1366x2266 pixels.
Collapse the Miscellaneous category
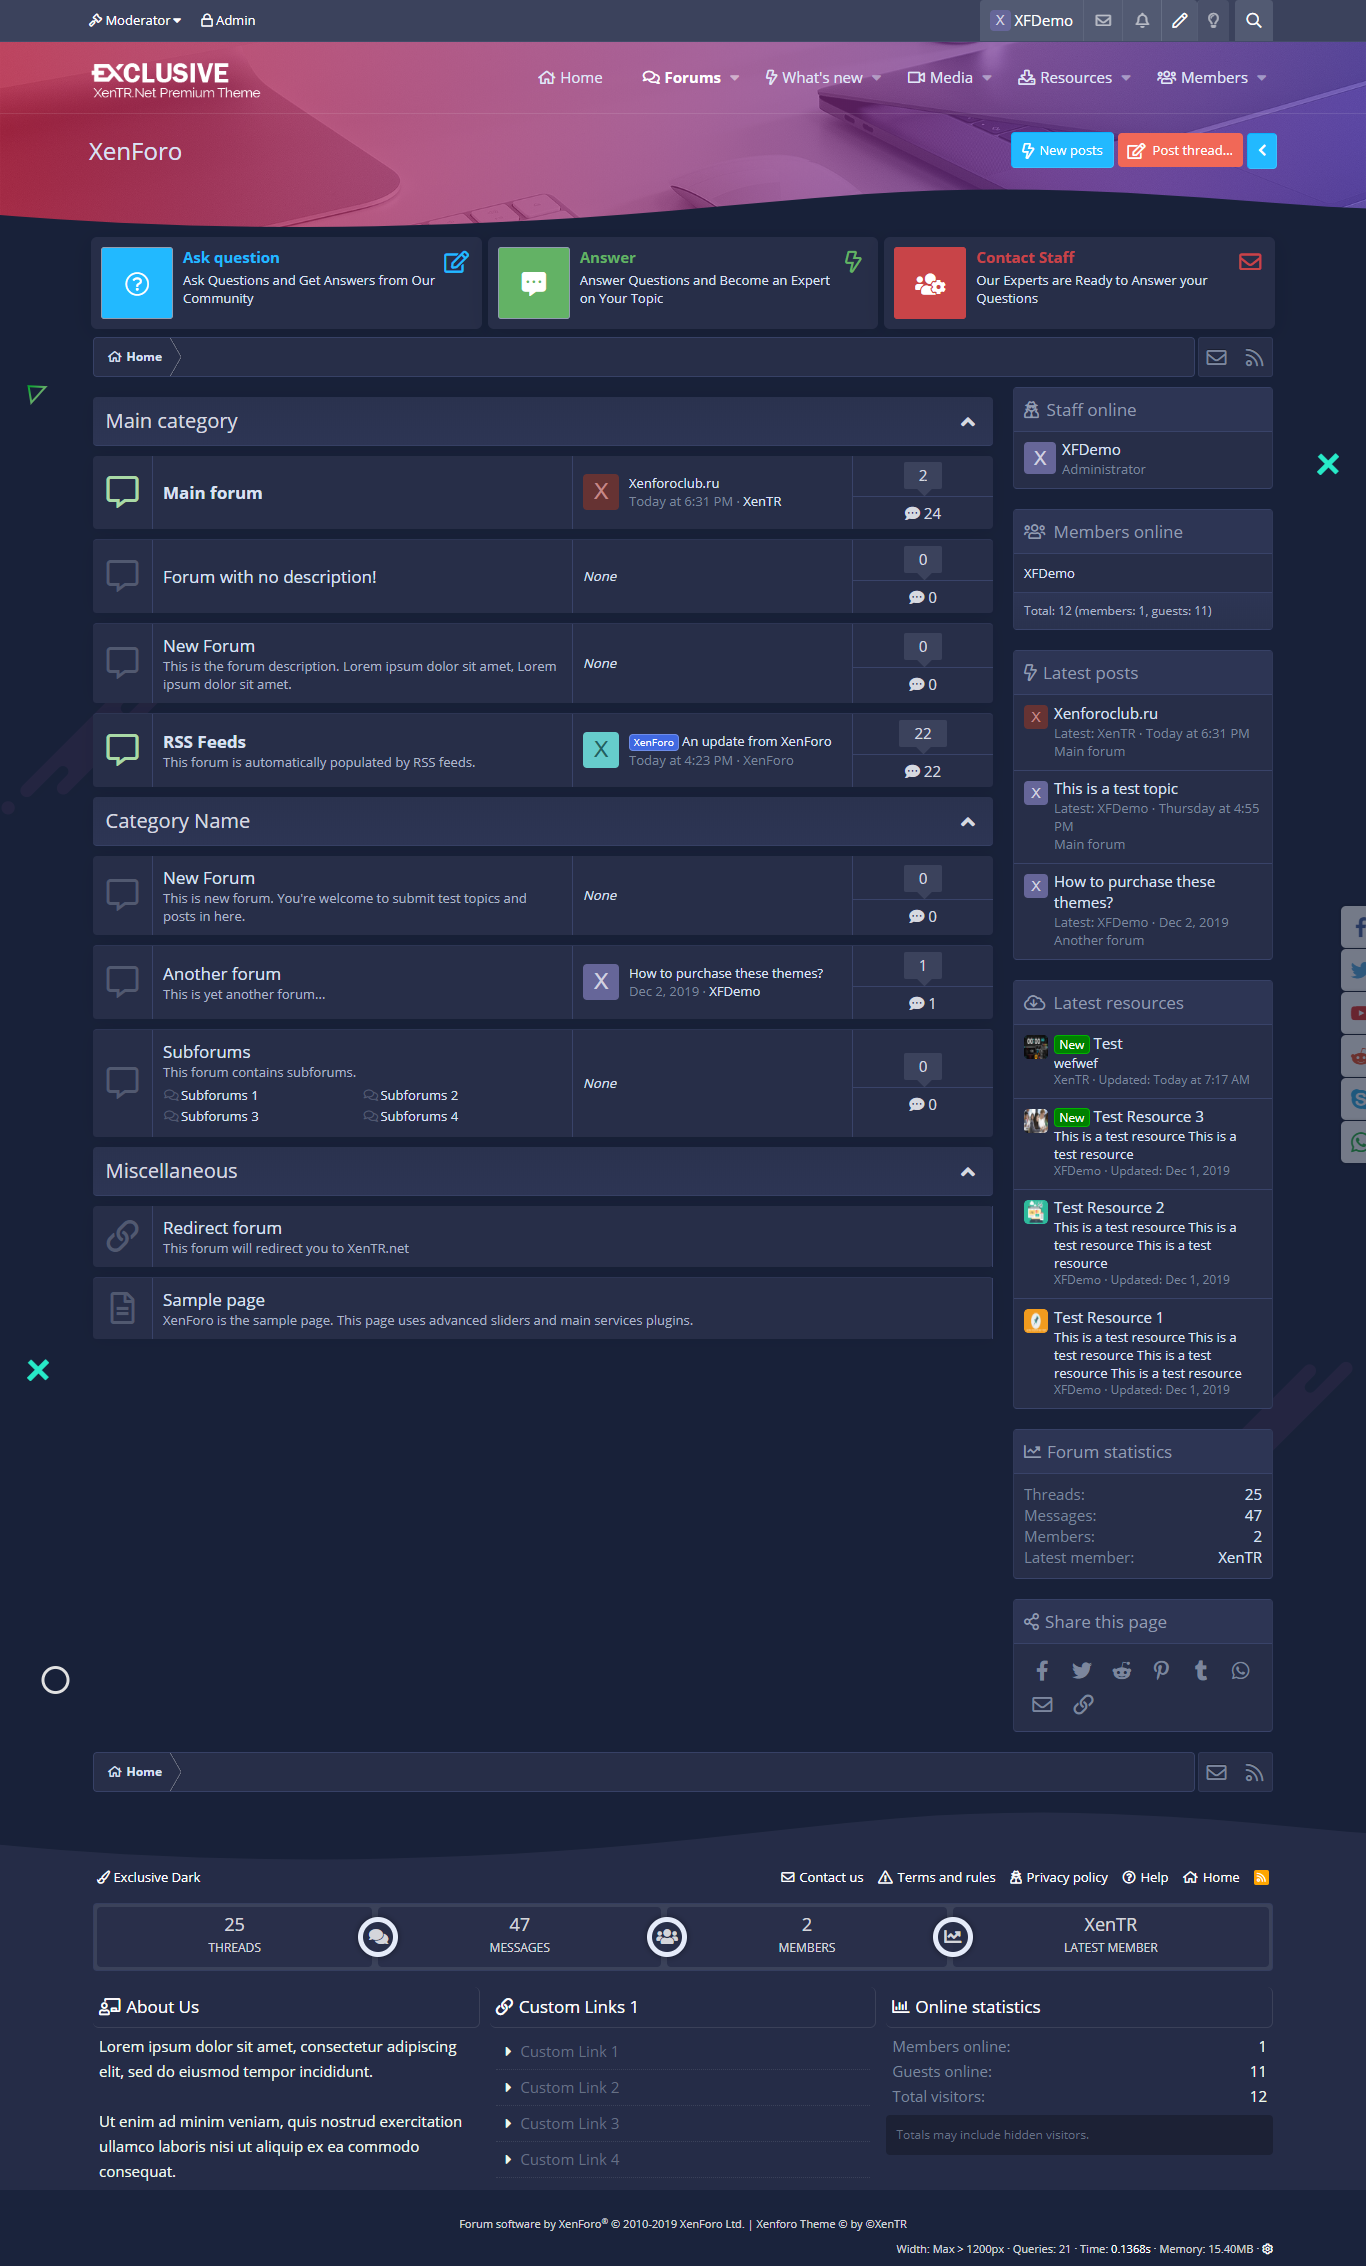(x=967, y=1172)
